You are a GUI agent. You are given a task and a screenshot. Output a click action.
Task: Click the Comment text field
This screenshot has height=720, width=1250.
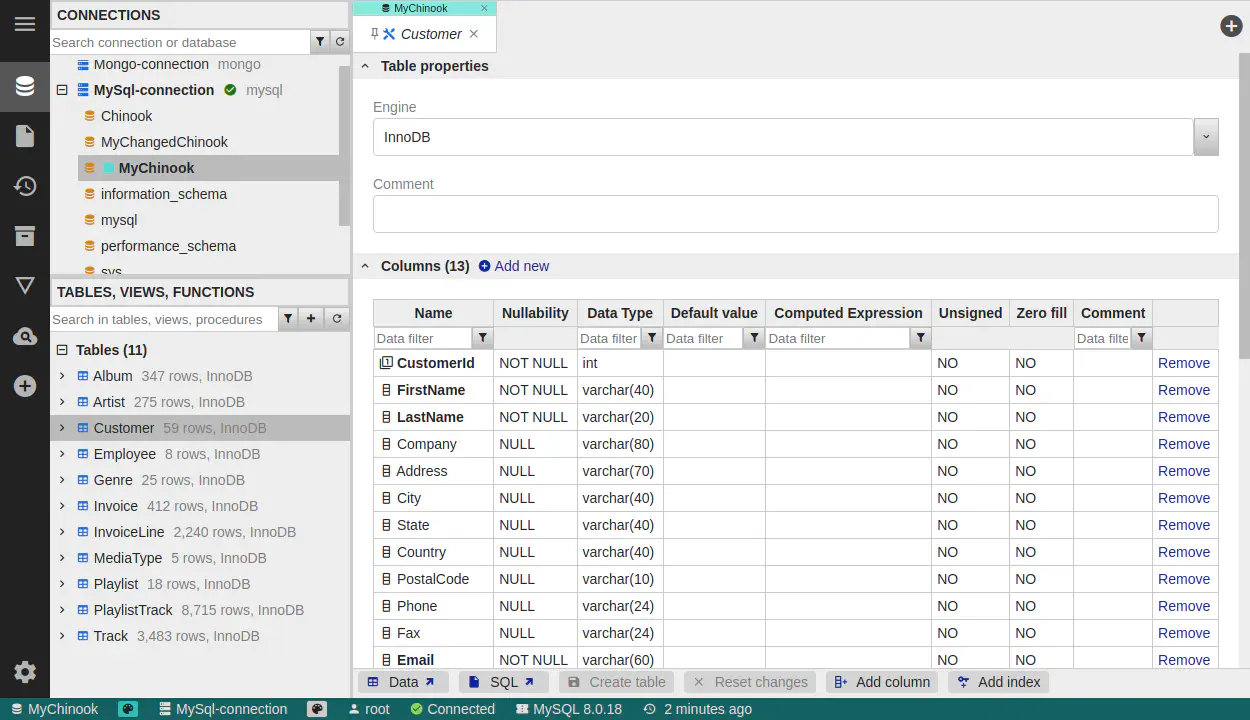tap(795, 214)
